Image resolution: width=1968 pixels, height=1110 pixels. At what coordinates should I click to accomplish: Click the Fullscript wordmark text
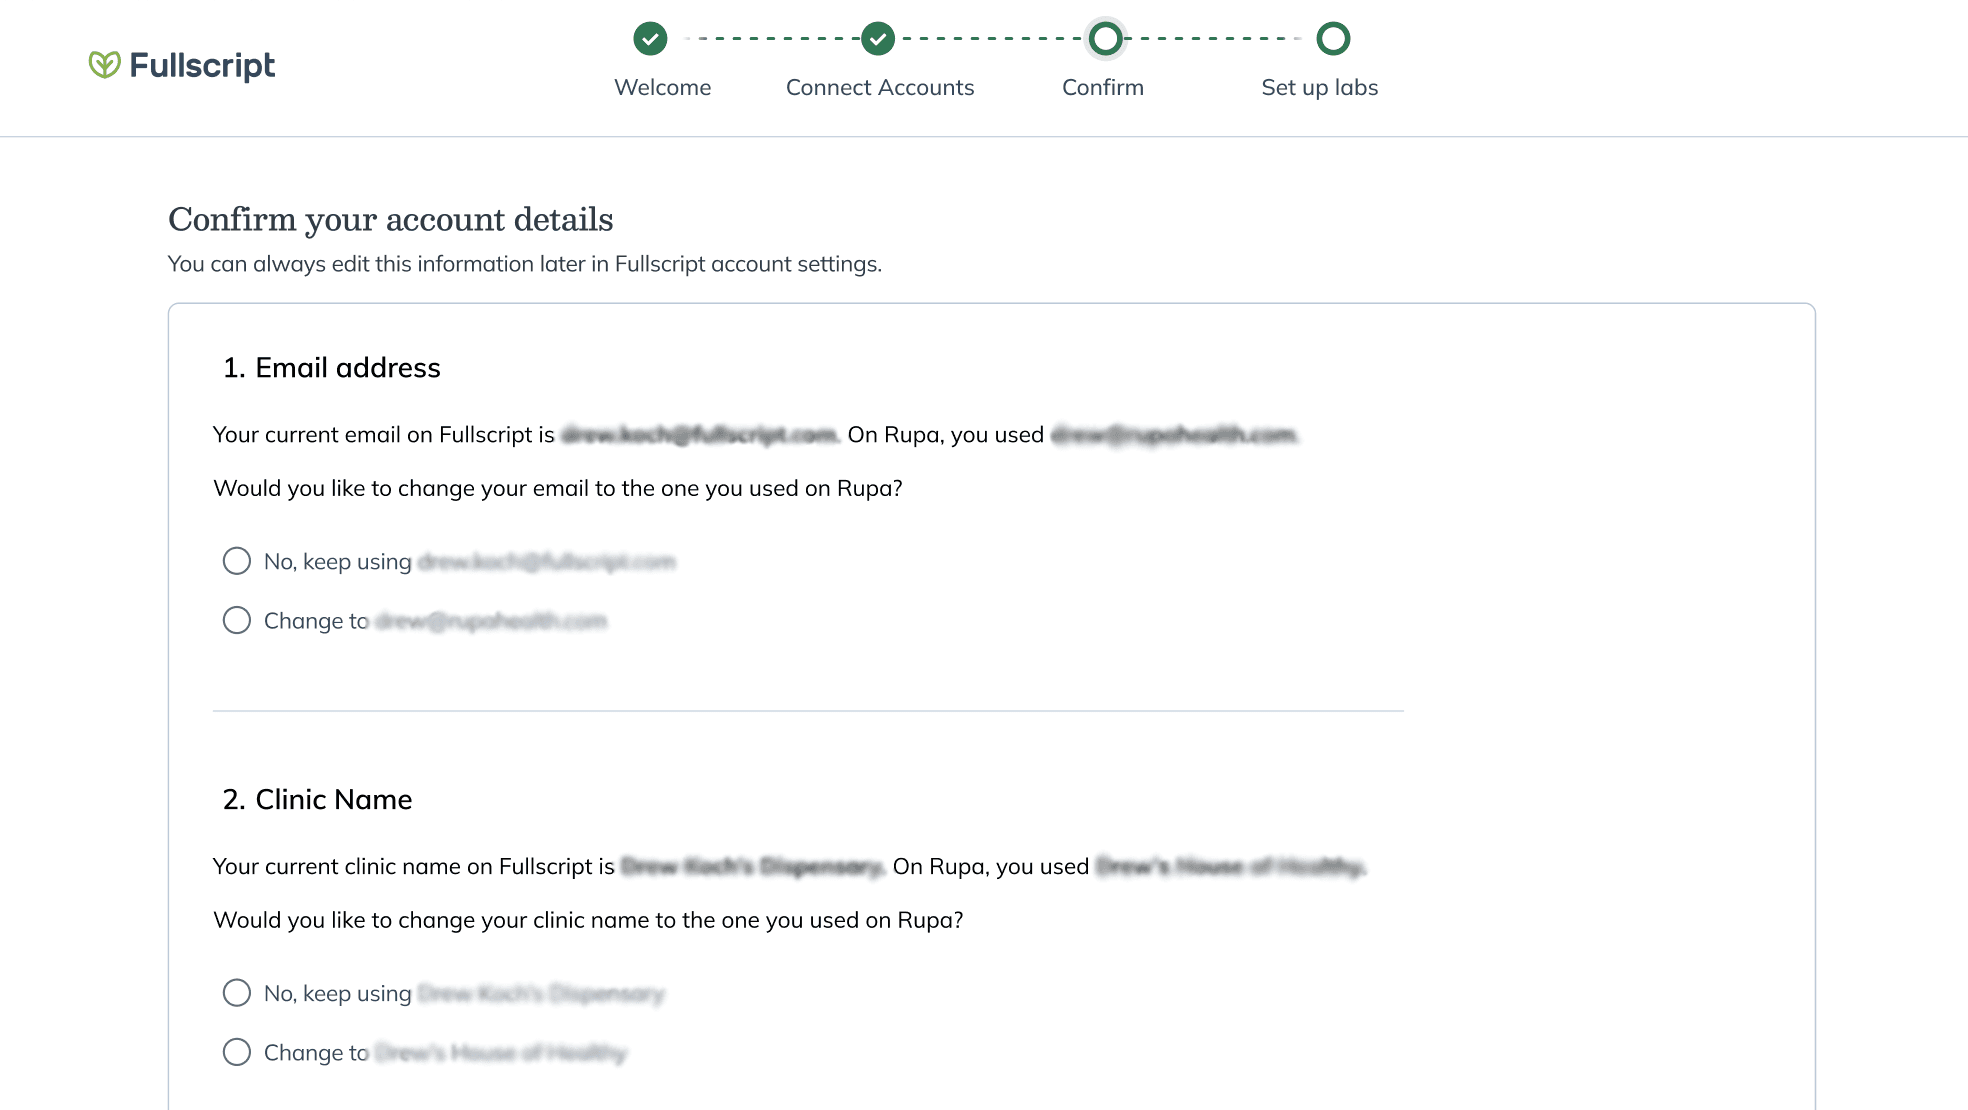coord(202,65)
